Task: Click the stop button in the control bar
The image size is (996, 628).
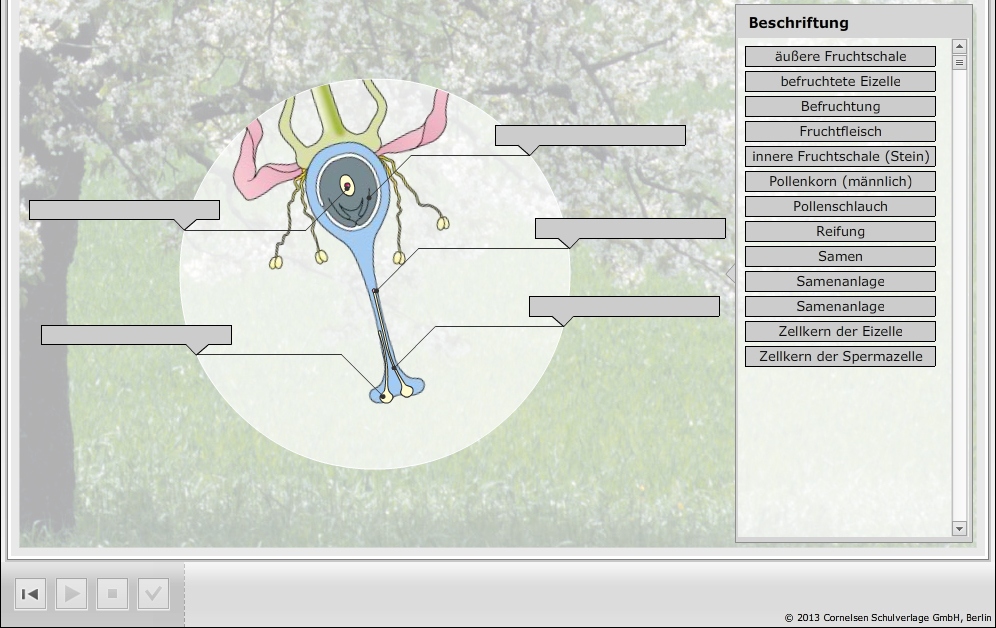Action: (112, 594)
